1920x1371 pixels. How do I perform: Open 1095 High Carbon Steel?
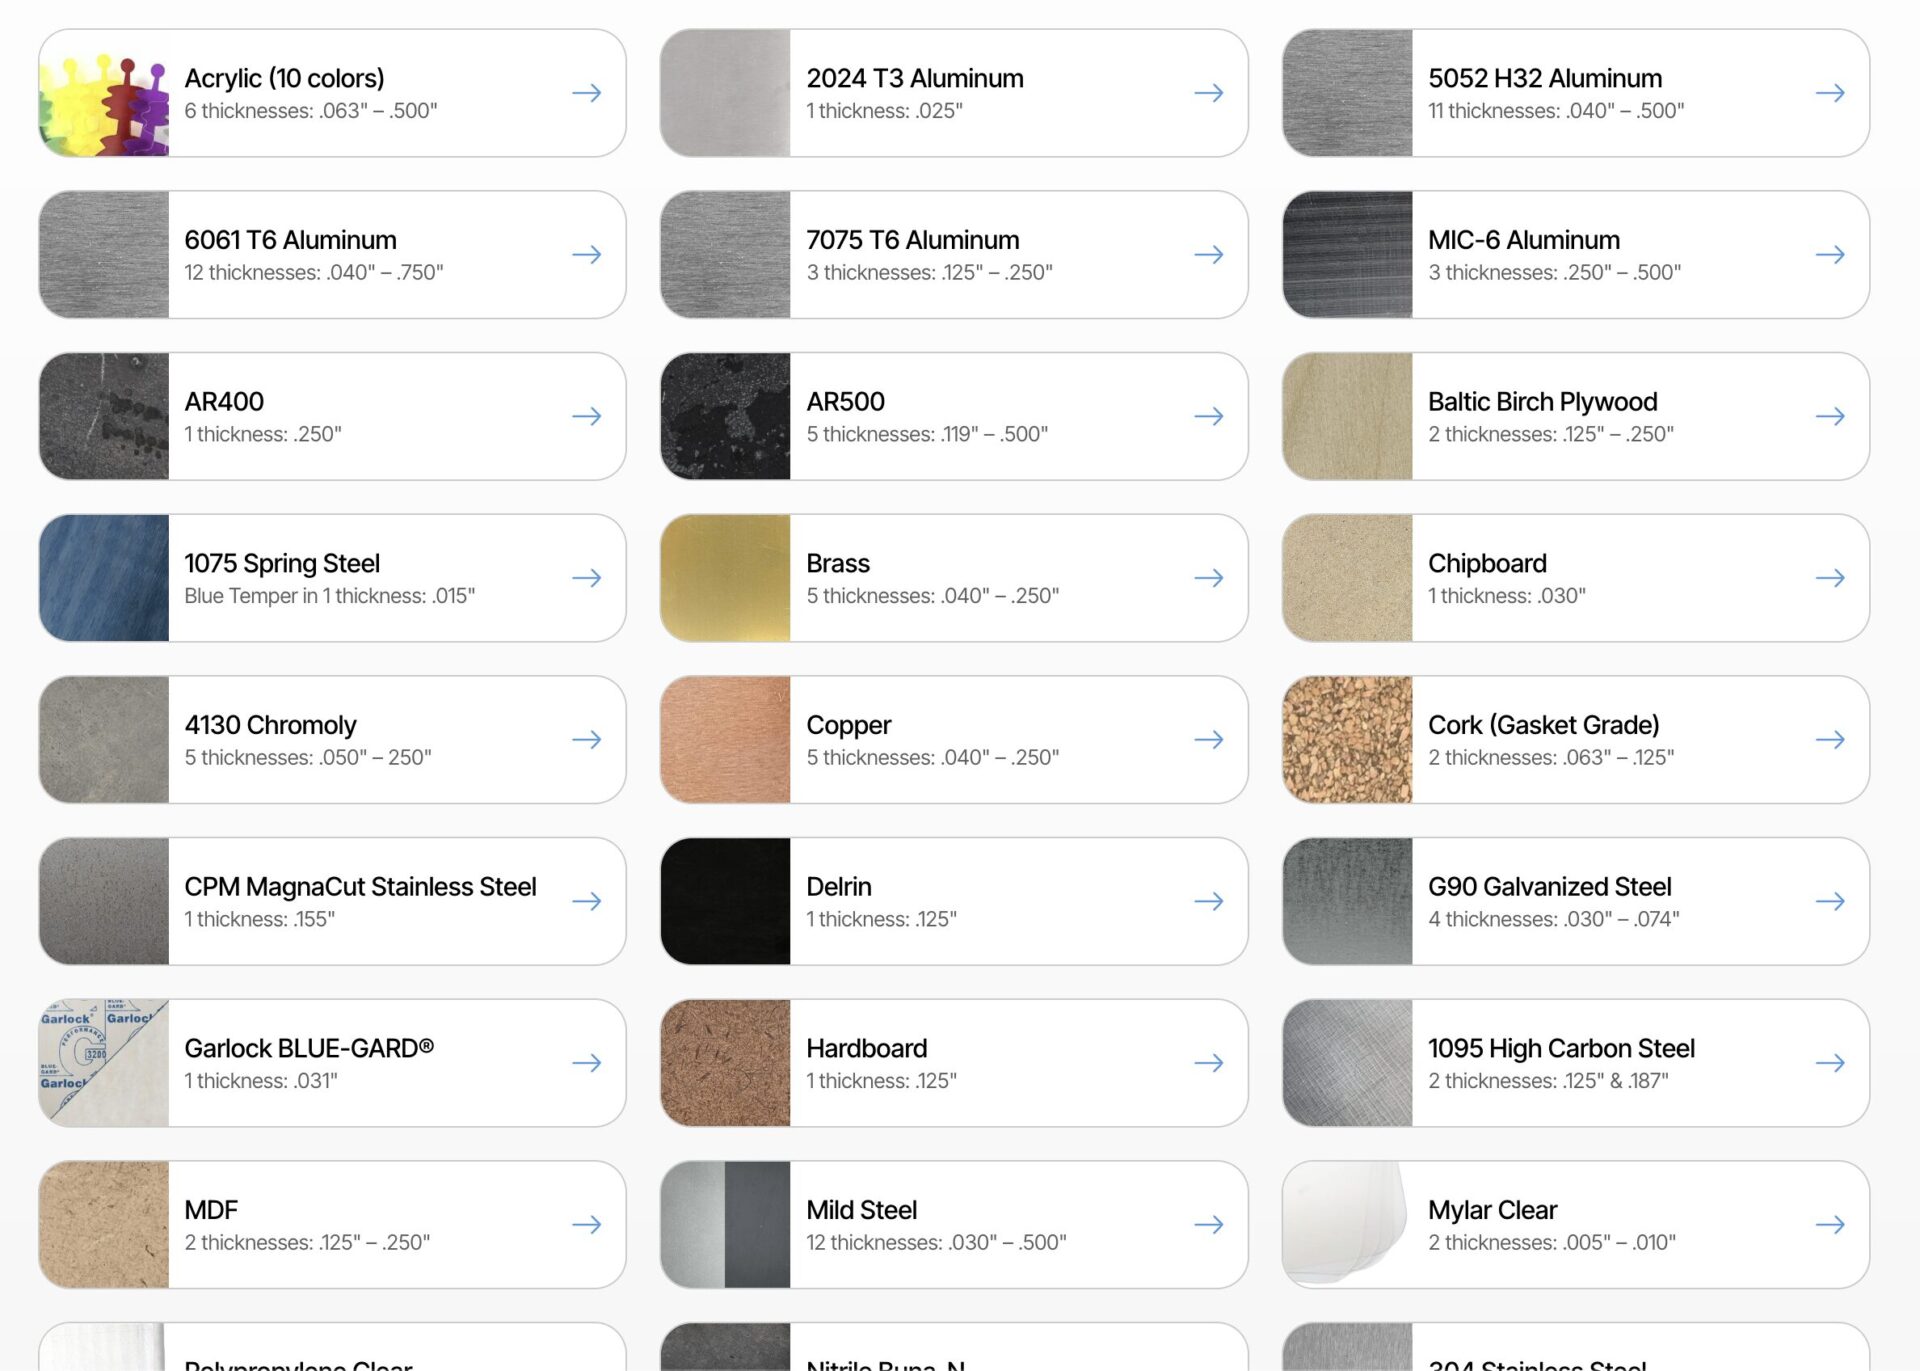click(1576, 1063)
